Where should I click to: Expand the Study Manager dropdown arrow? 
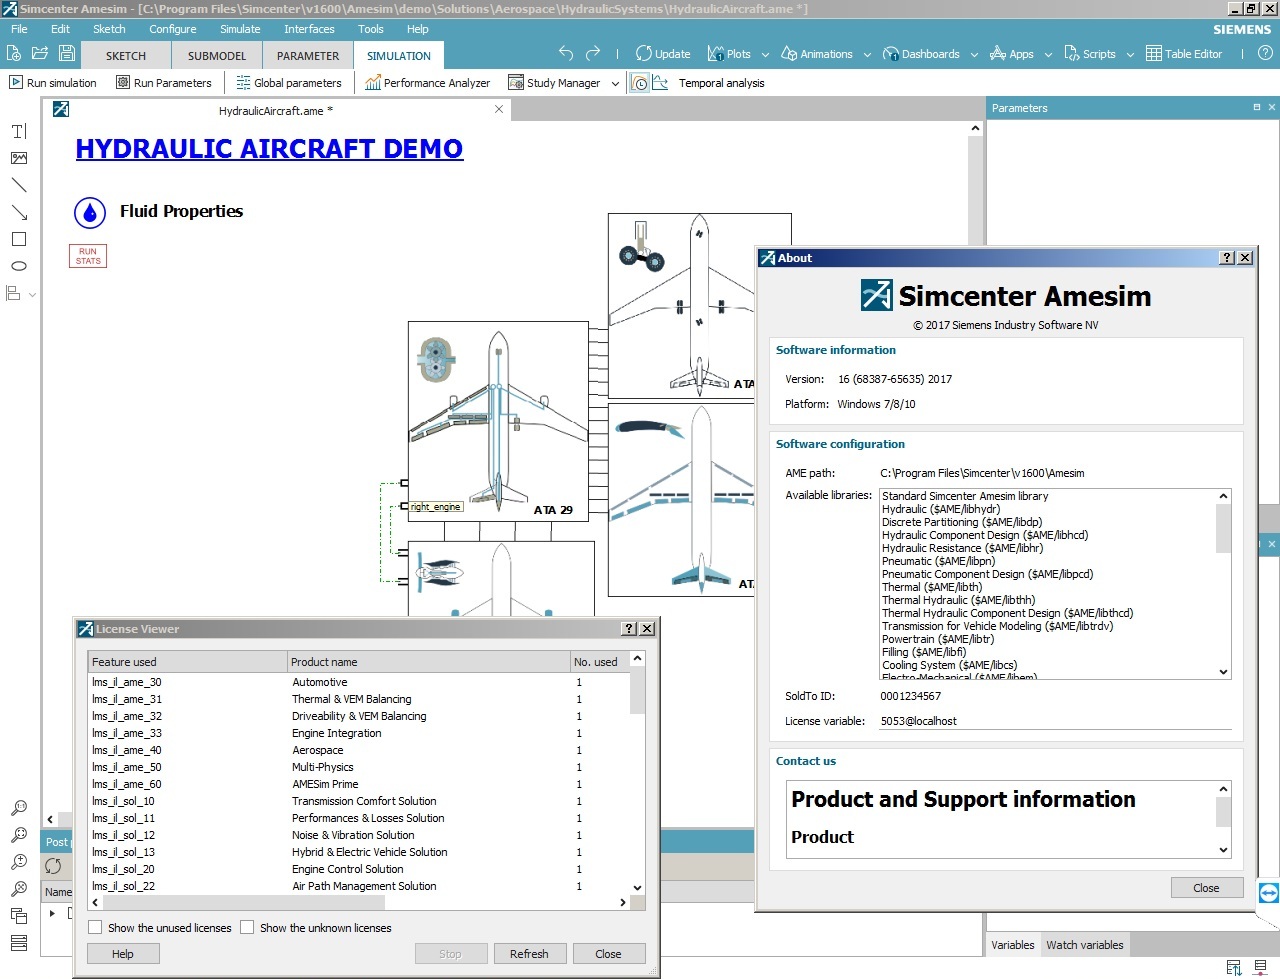point(615,84)
